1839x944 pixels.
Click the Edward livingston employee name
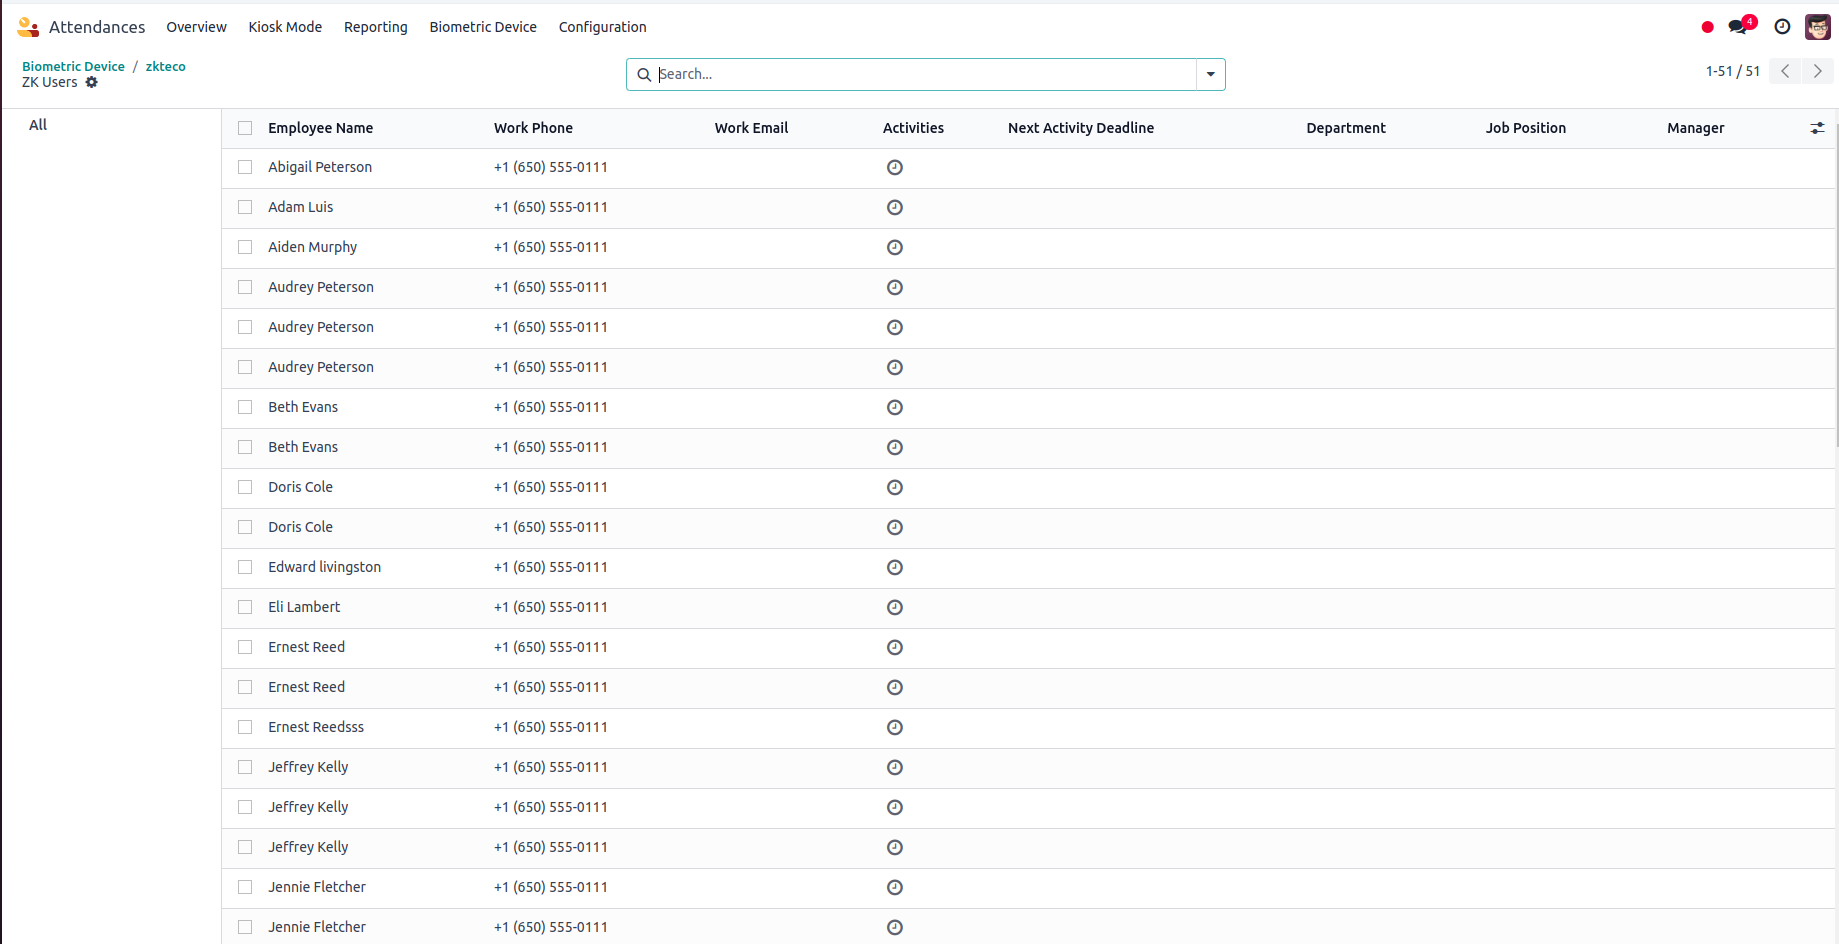point(324,567)
